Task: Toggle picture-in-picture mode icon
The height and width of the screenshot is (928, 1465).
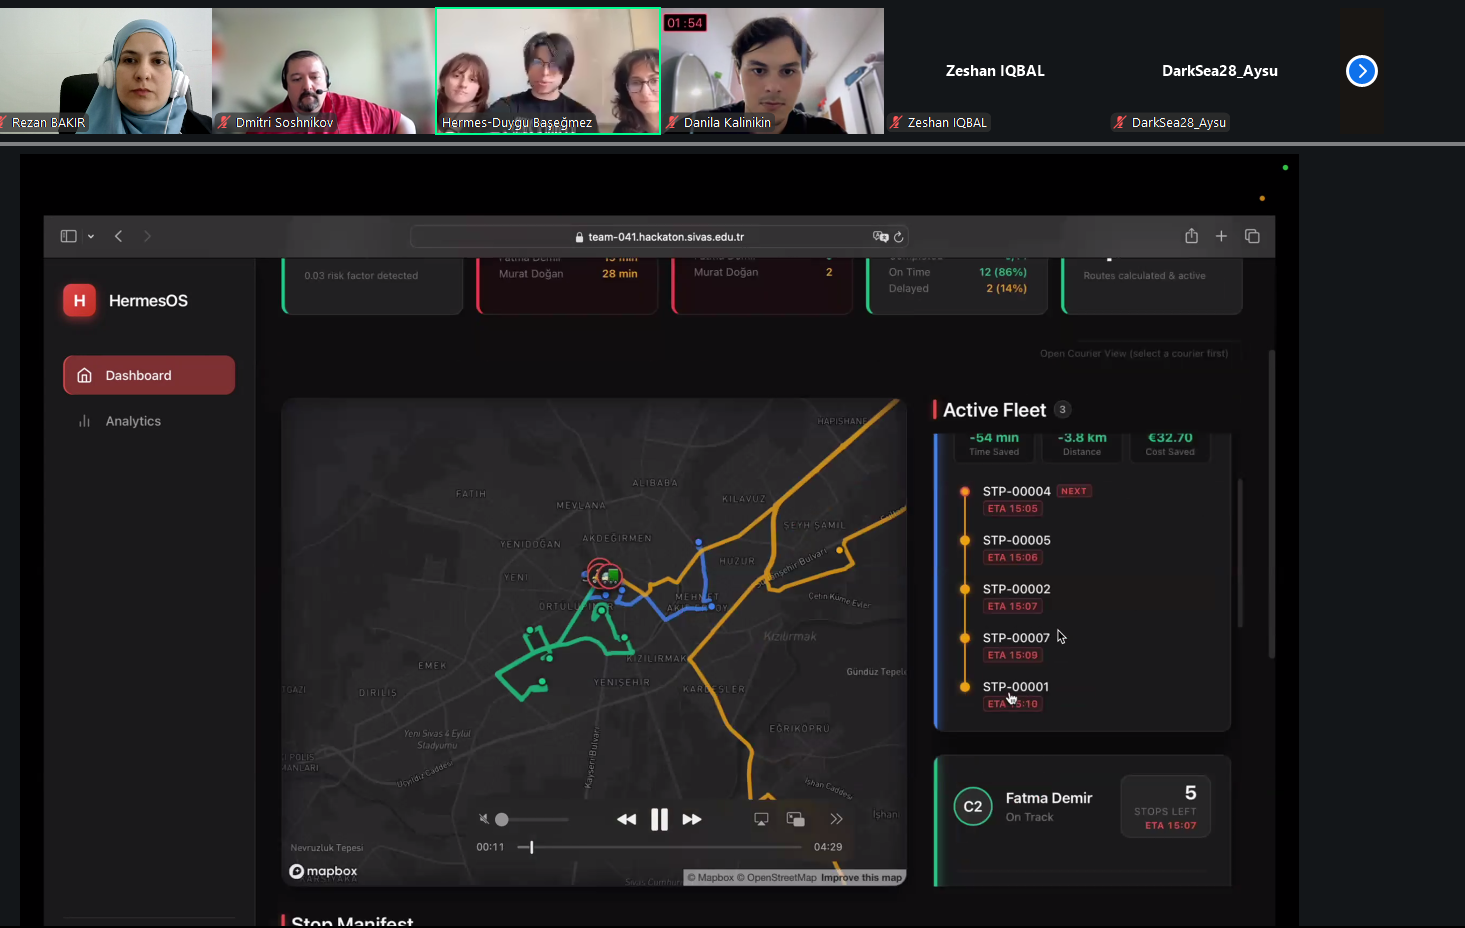Action: coord(796,819)
